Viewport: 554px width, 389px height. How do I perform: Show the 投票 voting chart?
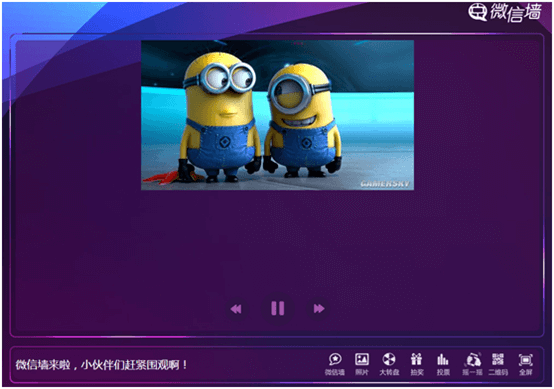(x=443, y=364)
